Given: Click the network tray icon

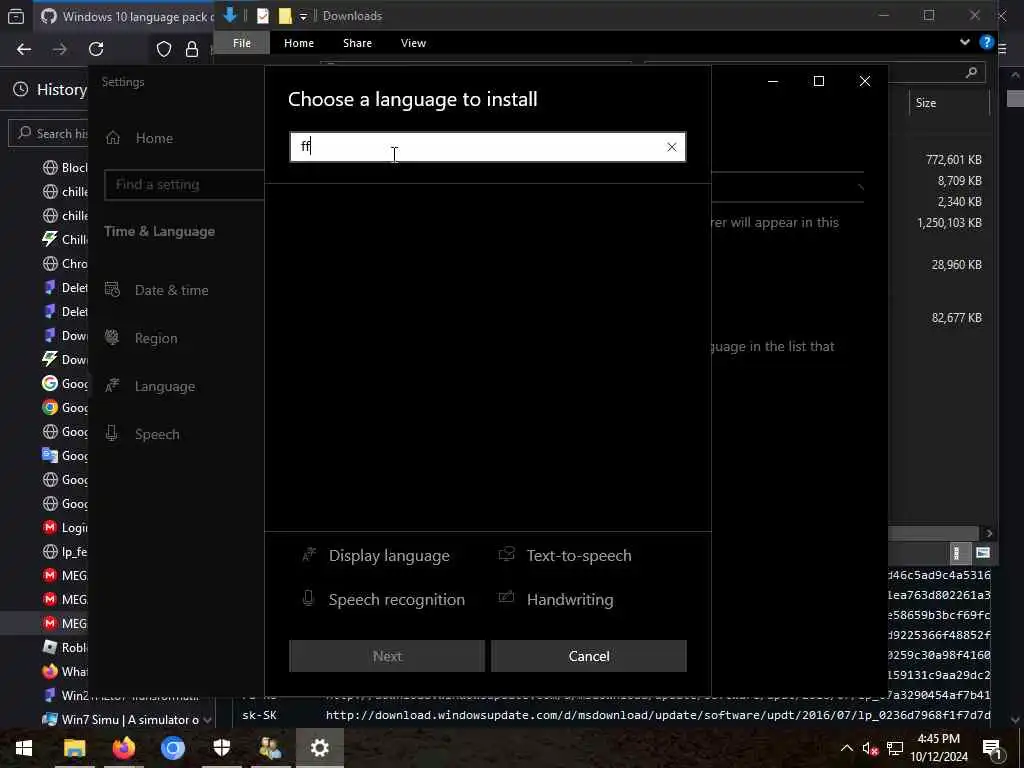Looking at the screenshot, I should click(895, 748).
